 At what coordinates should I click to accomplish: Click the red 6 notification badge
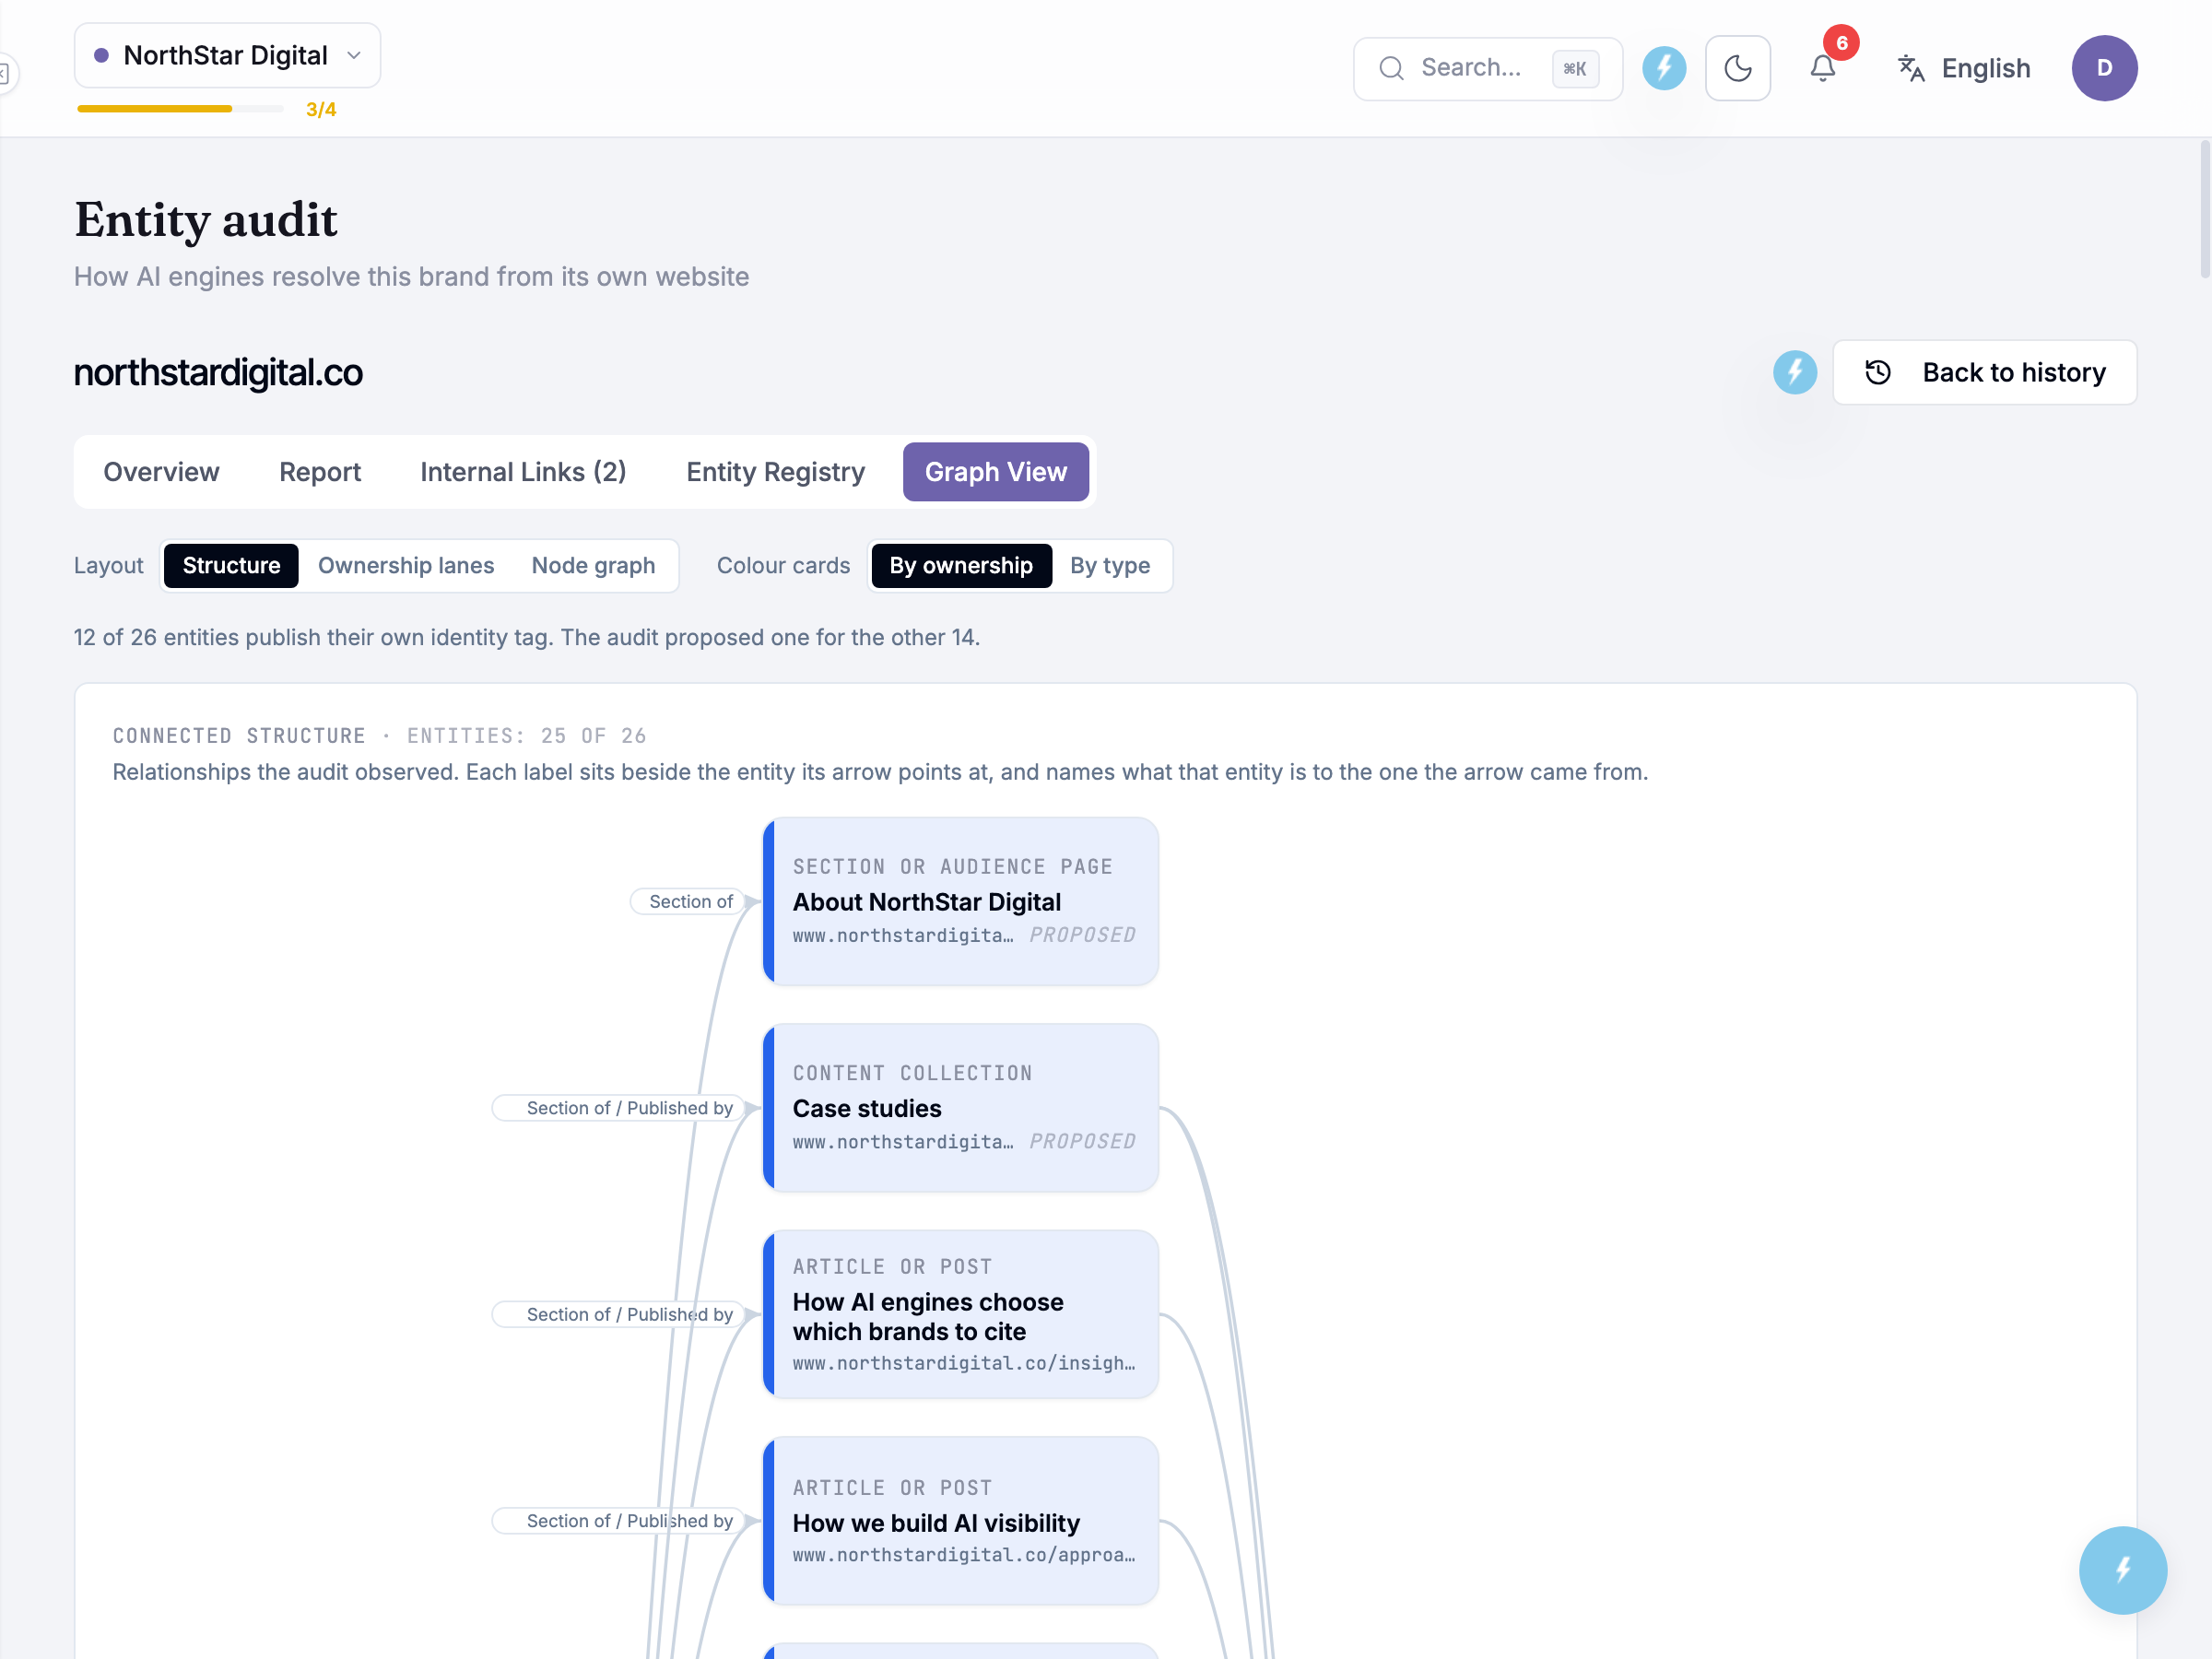(1841, 43)
